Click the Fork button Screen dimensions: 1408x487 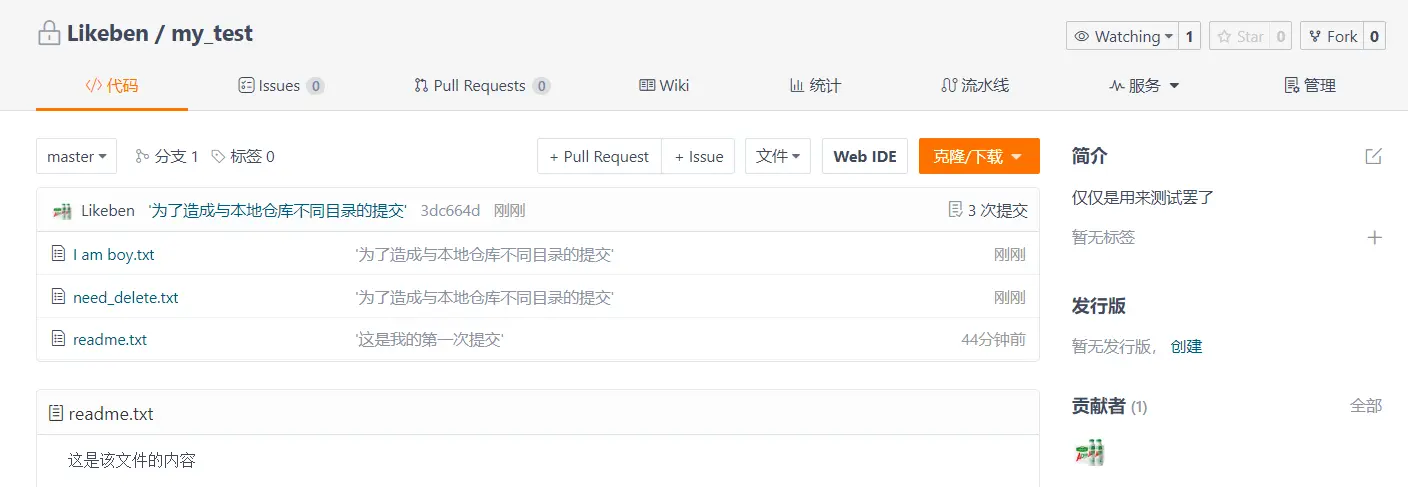(x=1332, y=36)
